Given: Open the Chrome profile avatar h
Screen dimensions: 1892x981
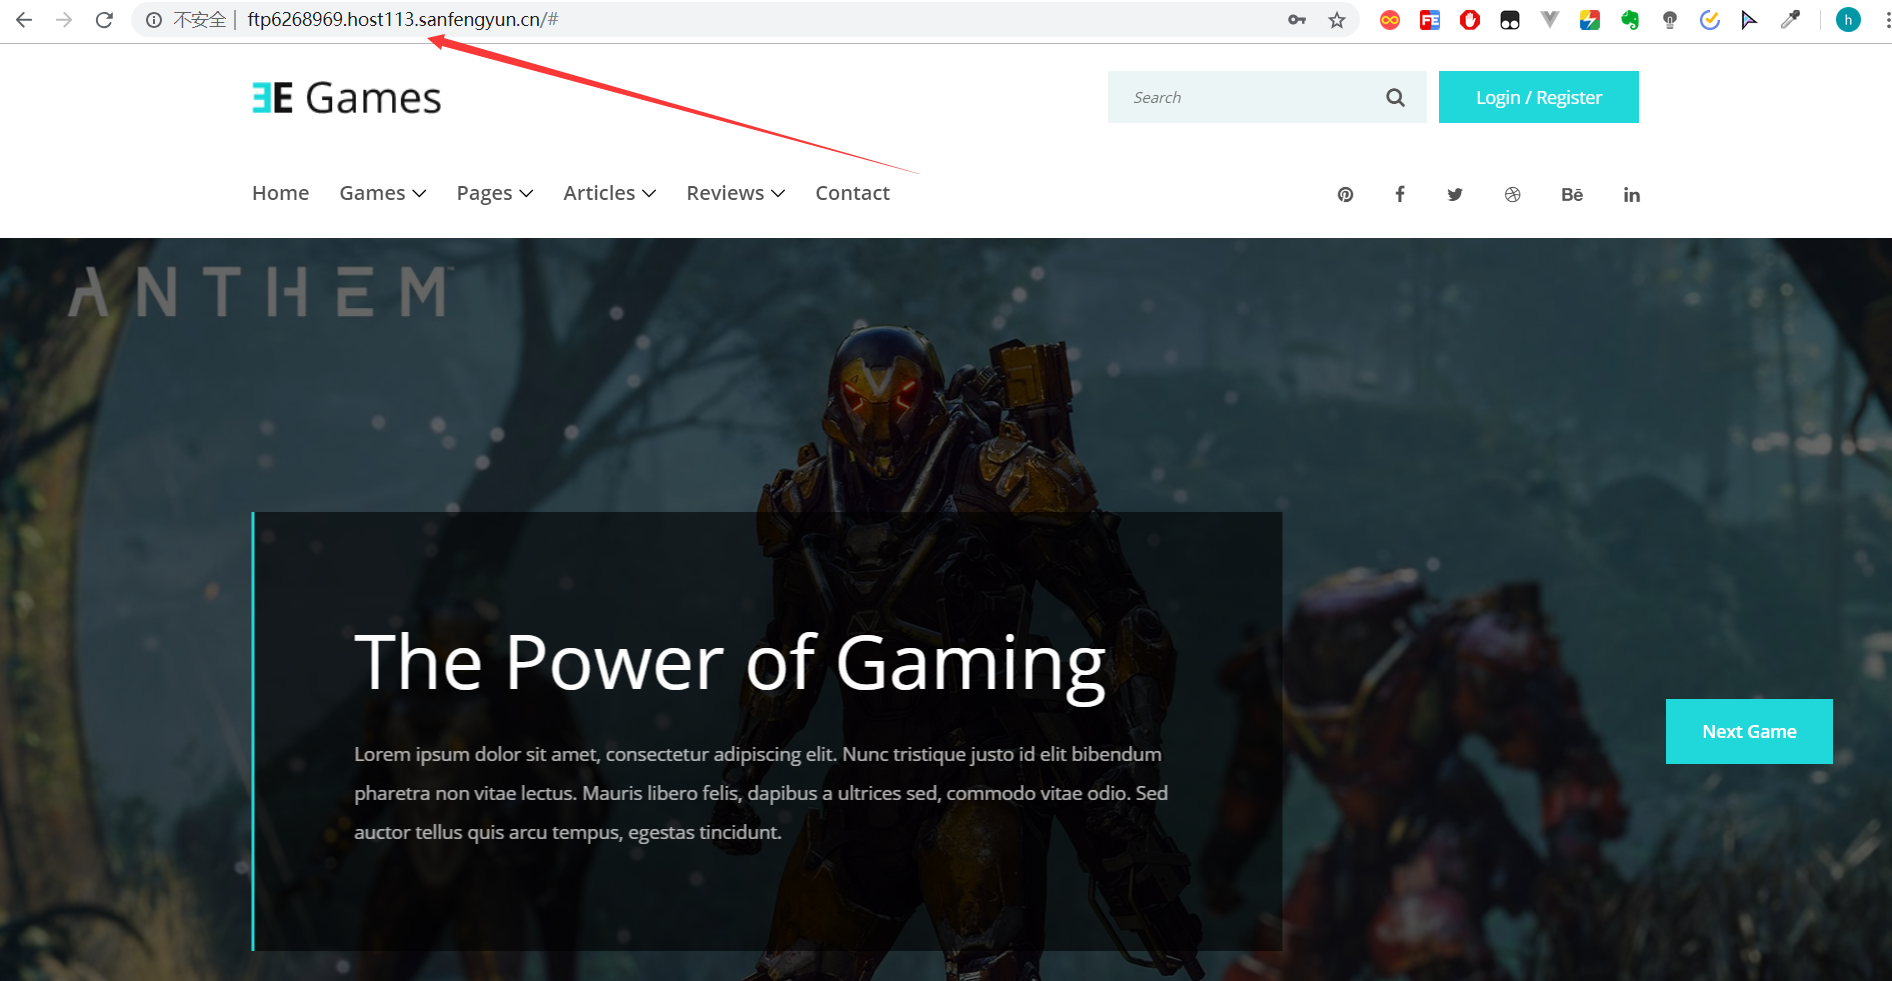Looking at the screenshot, I should point(1848,20).
